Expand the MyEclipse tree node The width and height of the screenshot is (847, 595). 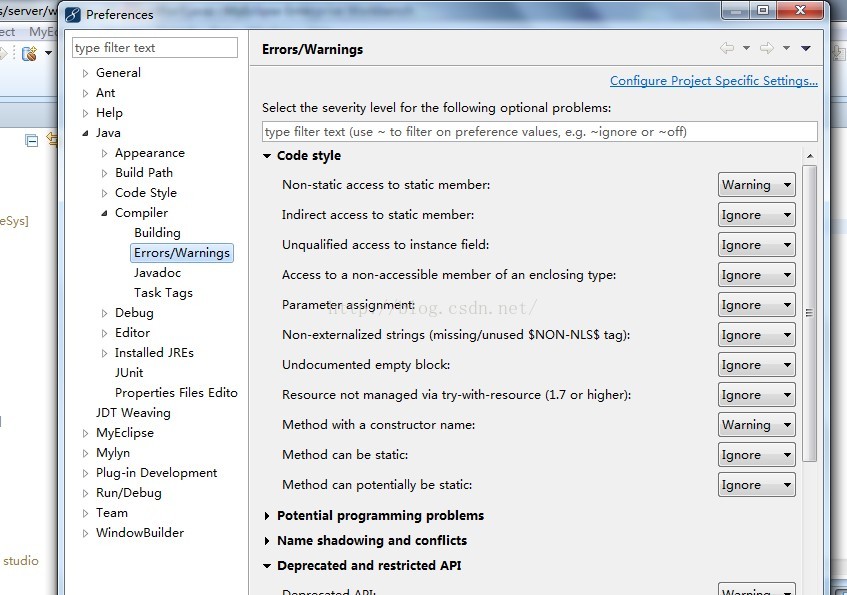pos(85,433)
